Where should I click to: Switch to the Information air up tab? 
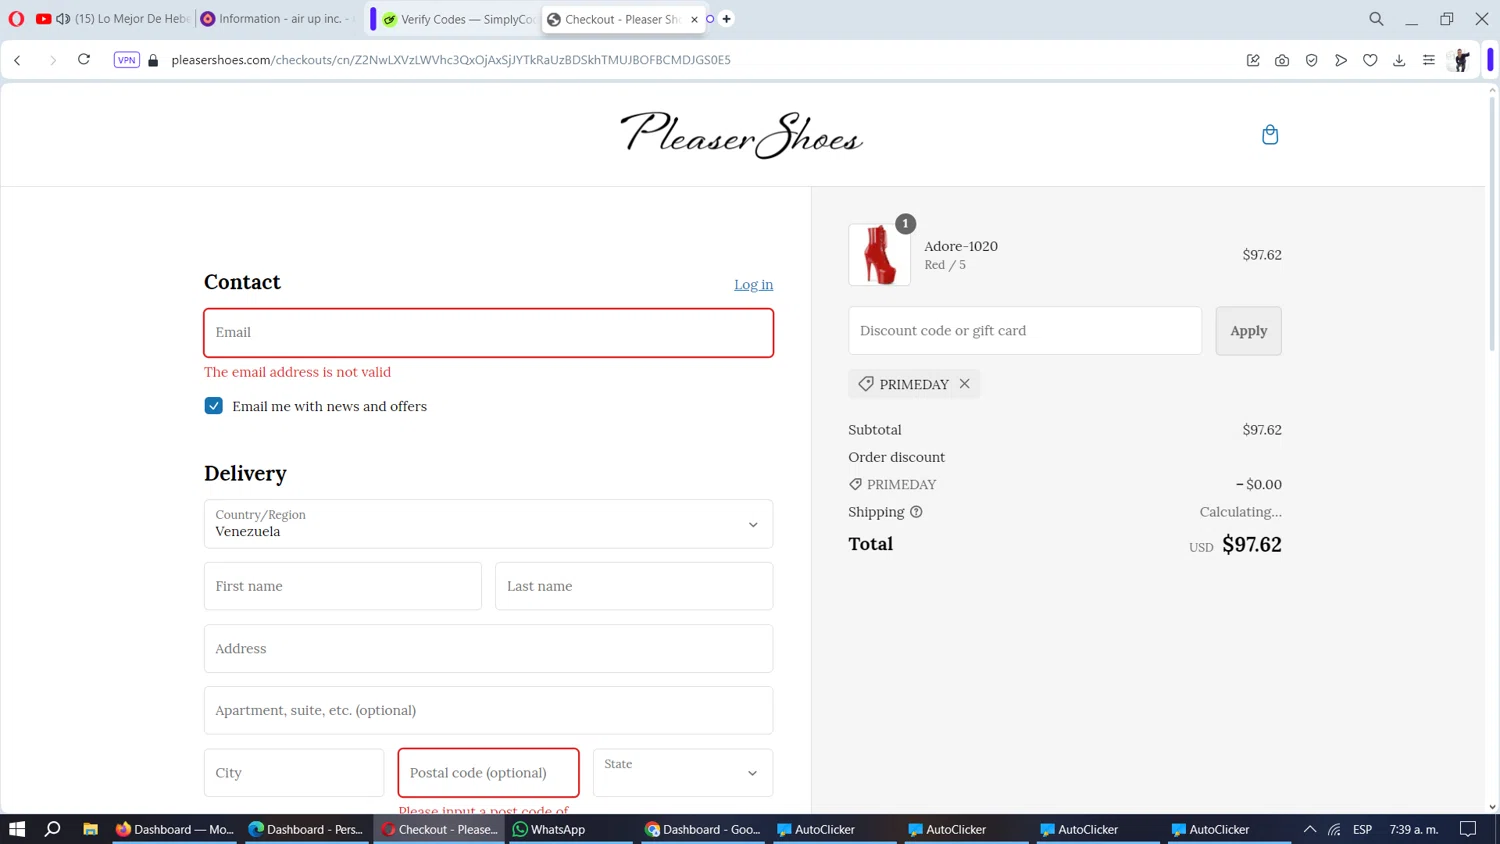pyautogui.click(x=277, y=19)
